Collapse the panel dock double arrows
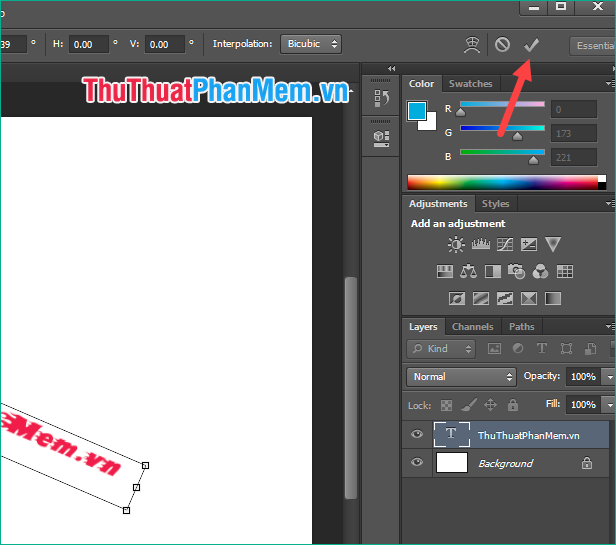Image resolution: width=616 pixels, height=545 pixels. 391,68
